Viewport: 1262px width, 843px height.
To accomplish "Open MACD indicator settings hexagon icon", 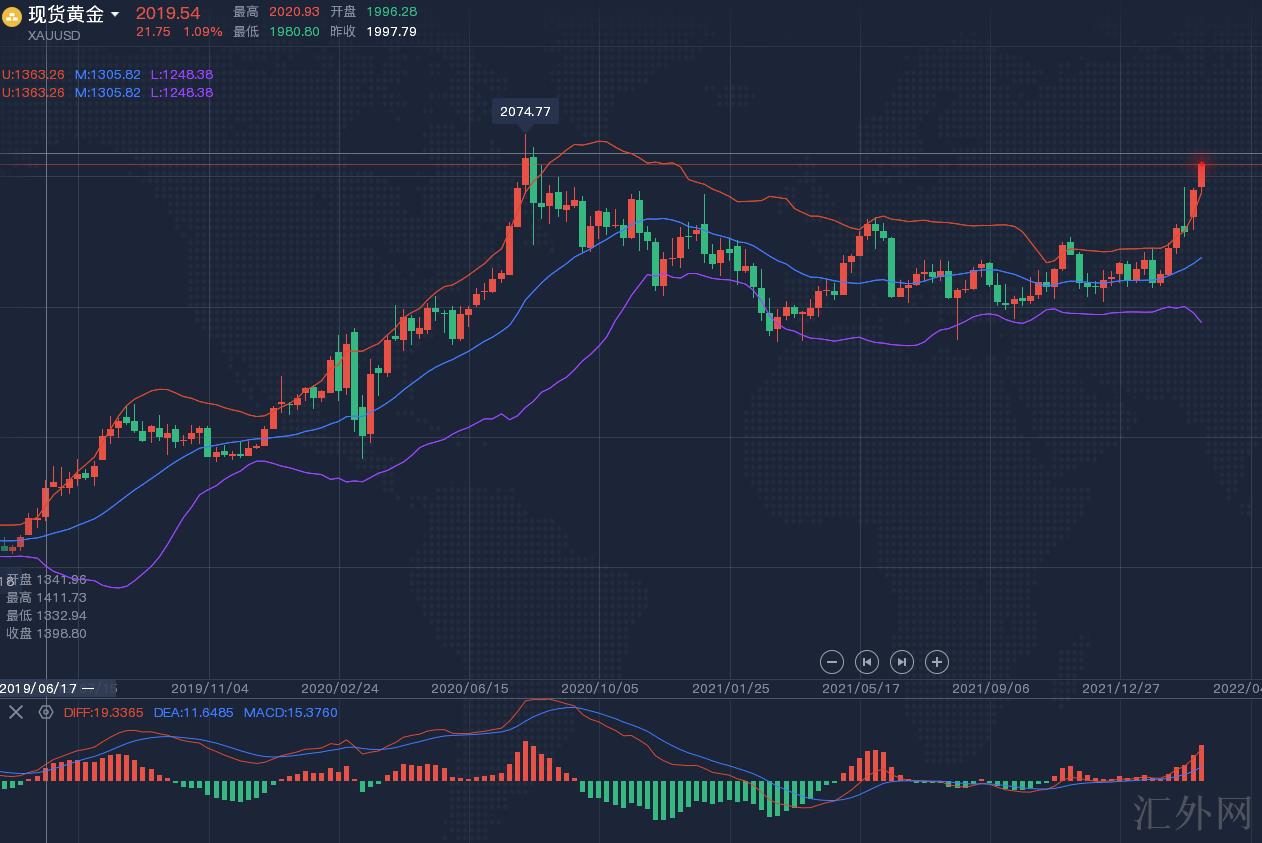I will 45,712.
